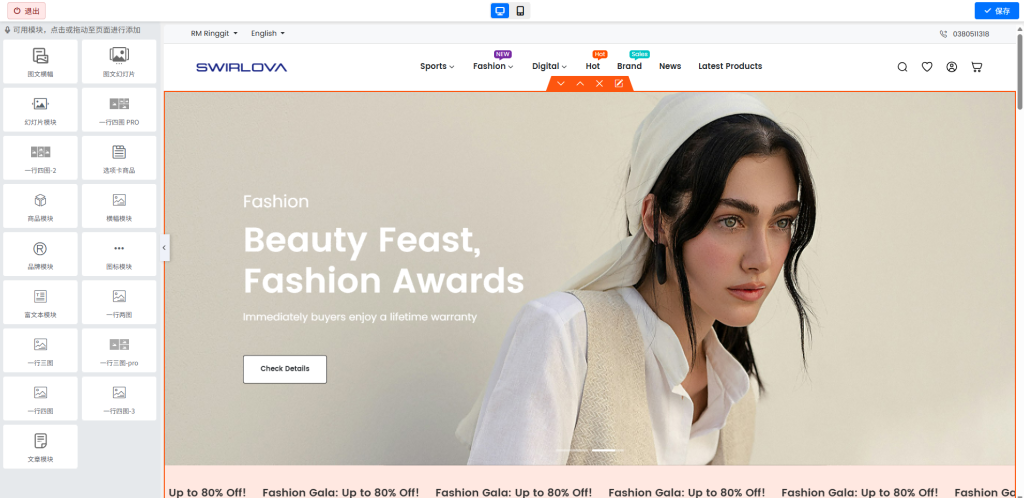Open the News menu item
This screenshot has width=1024, height=498.
[x=670, y=67]
